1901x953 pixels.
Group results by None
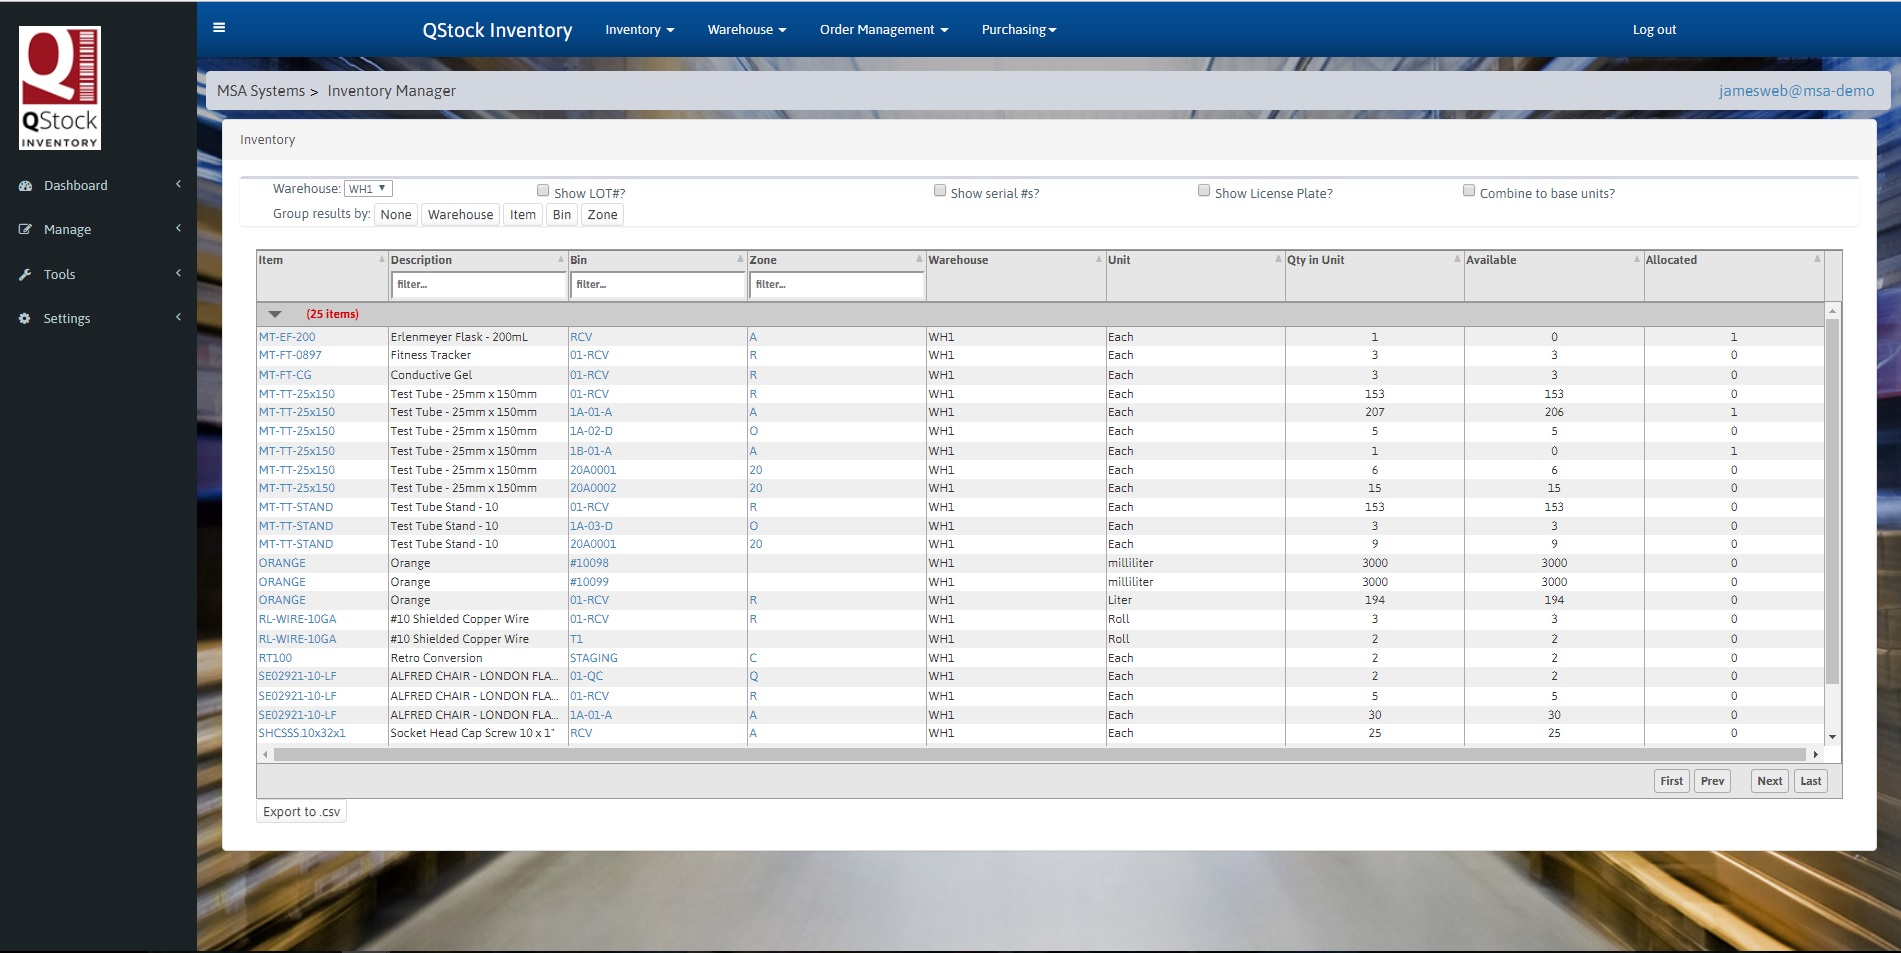coord(396,215)
